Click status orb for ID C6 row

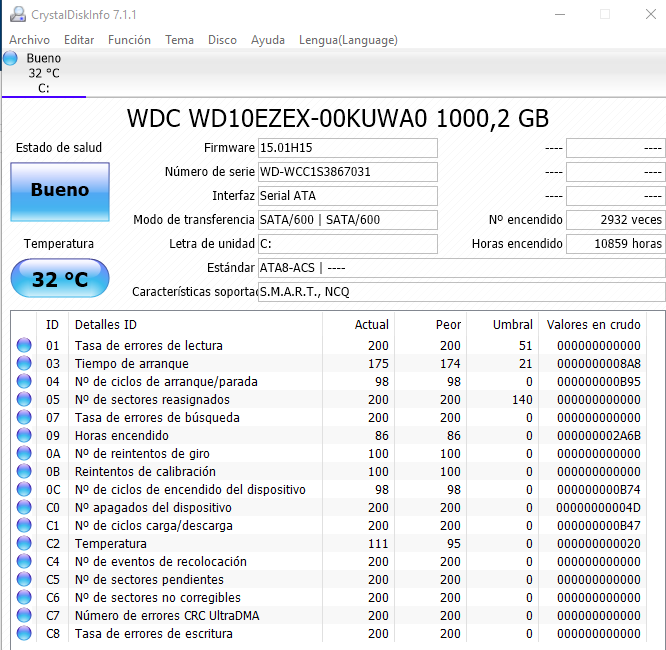tap(24, 597)
